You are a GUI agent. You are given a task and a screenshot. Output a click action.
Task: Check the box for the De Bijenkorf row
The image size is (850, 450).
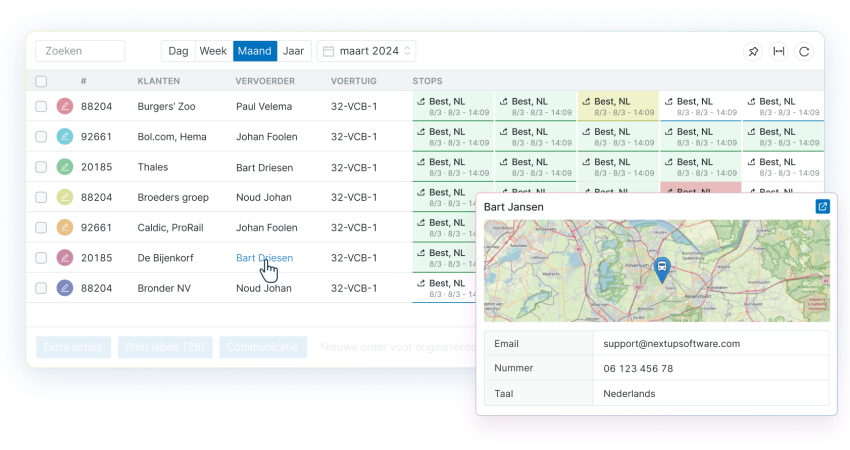[41, 258]
